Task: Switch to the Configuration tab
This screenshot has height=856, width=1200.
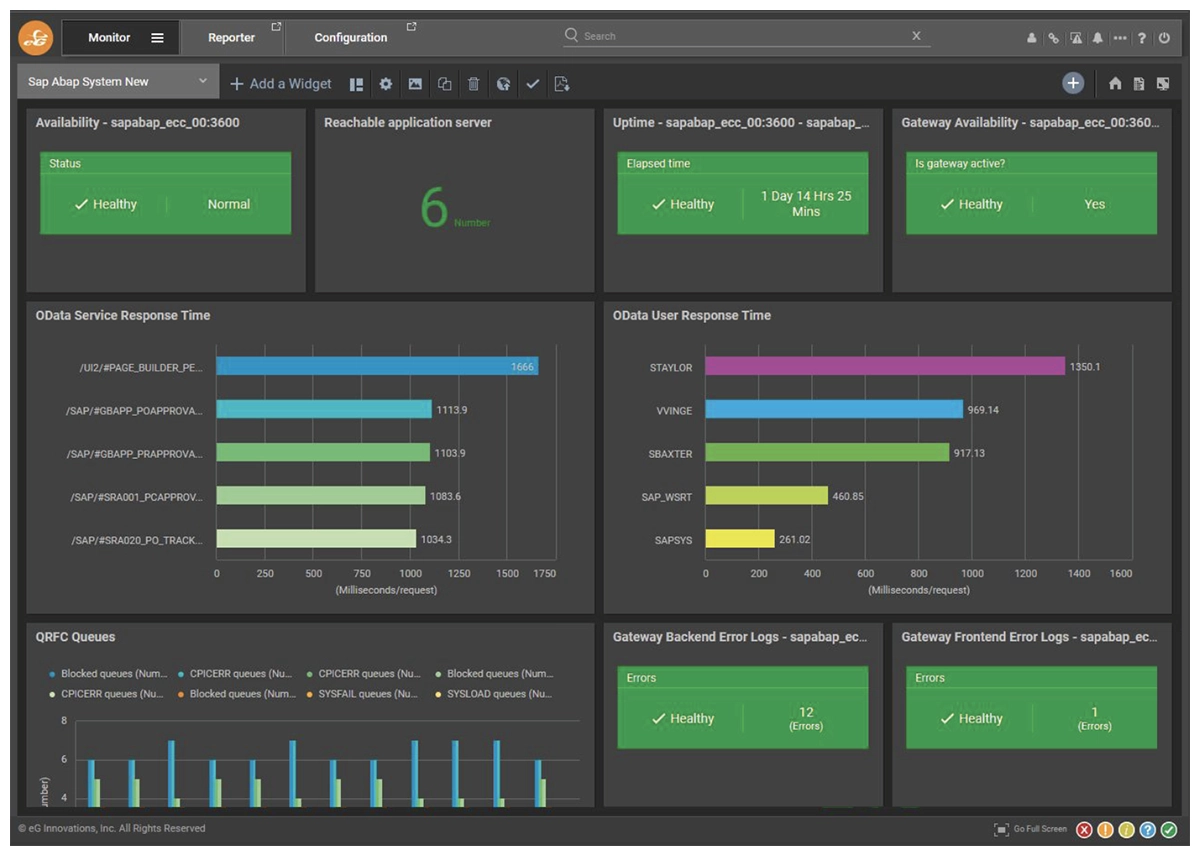Action: [351, 38]
